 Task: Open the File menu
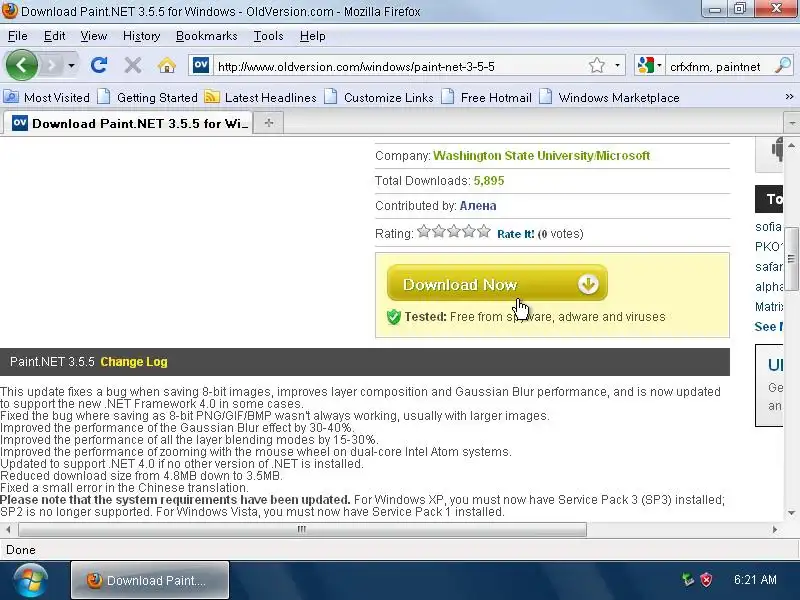17,36
